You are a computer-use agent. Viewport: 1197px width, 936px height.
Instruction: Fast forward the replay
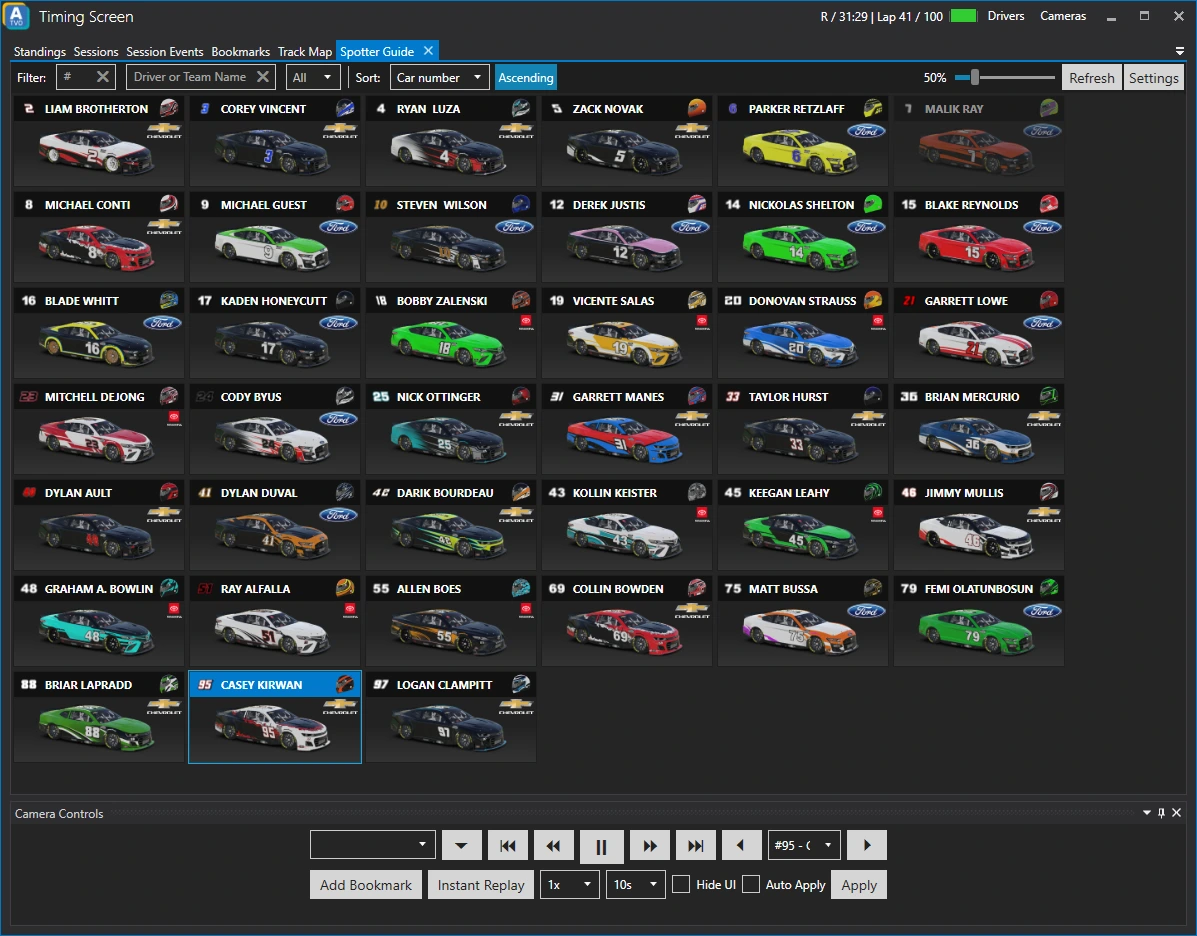[650, 845]
